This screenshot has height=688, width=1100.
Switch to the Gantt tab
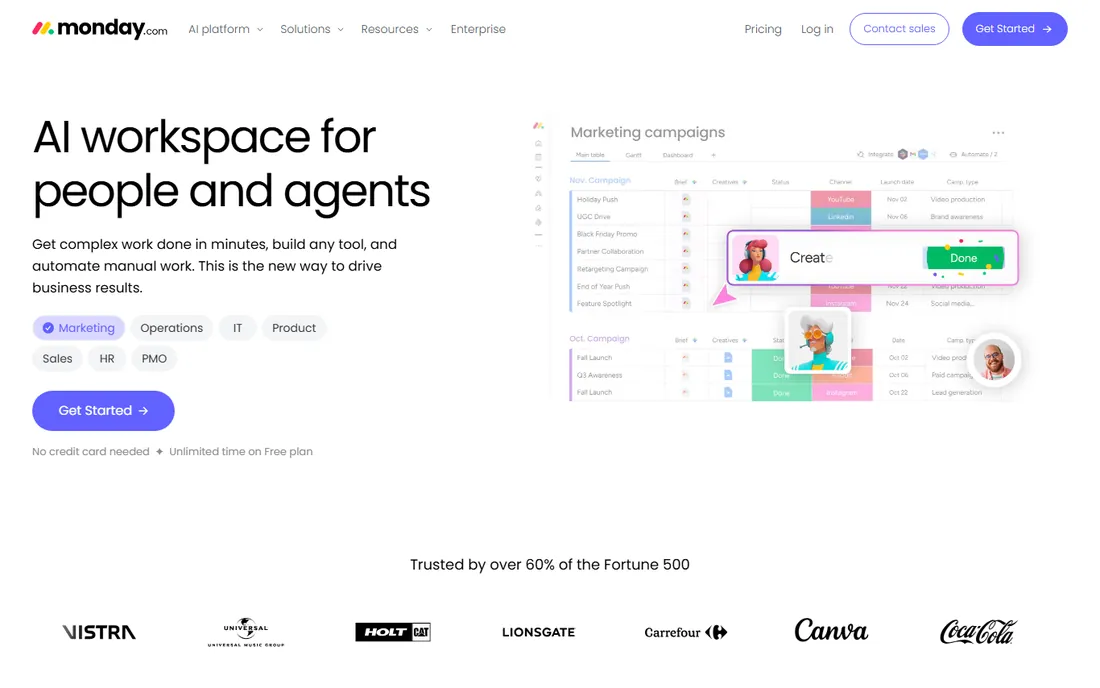point(633,155)
